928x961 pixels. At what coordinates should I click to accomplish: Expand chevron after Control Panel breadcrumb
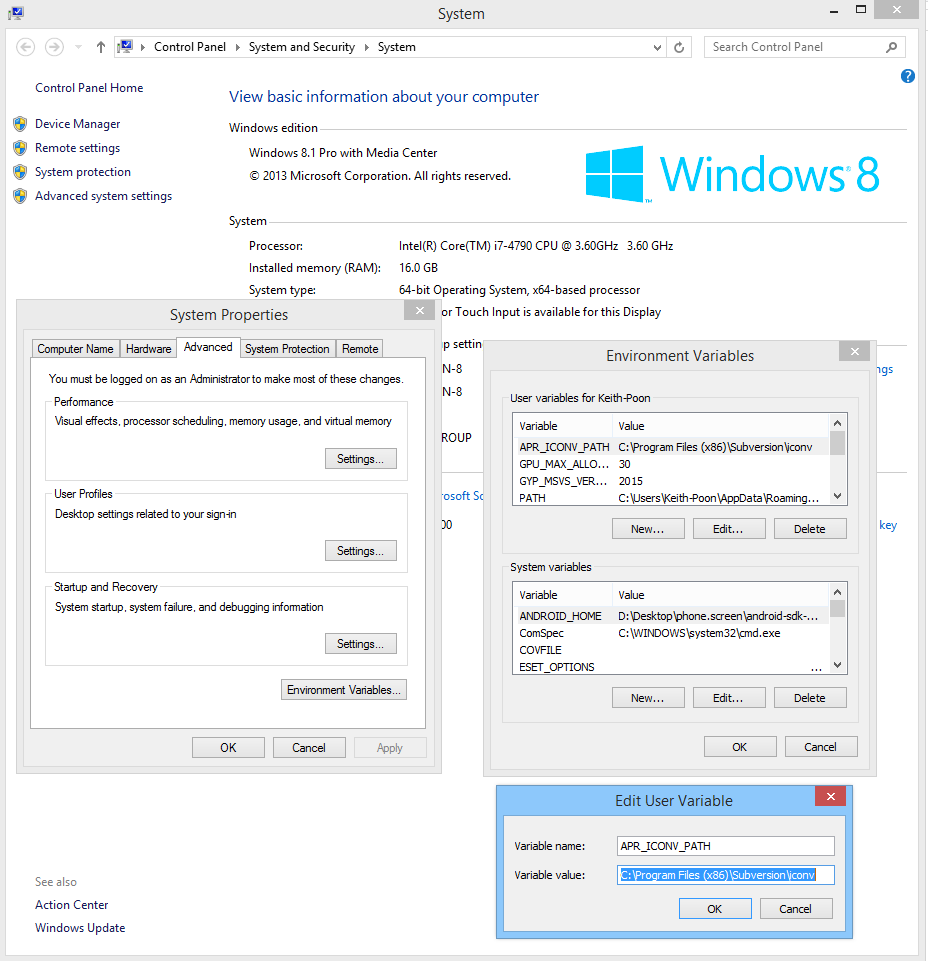click(x=238, y=47)
